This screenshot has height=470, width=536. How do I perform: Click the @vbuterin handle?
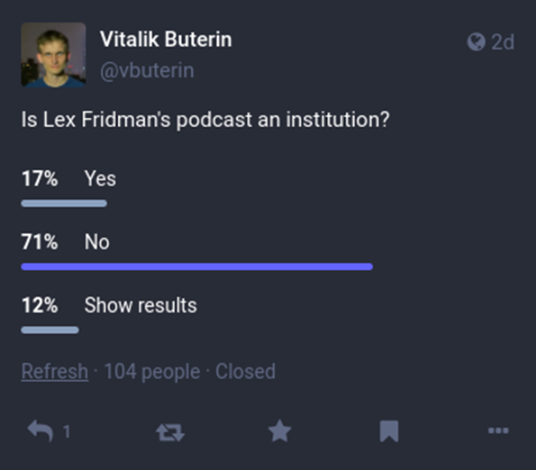147,70
